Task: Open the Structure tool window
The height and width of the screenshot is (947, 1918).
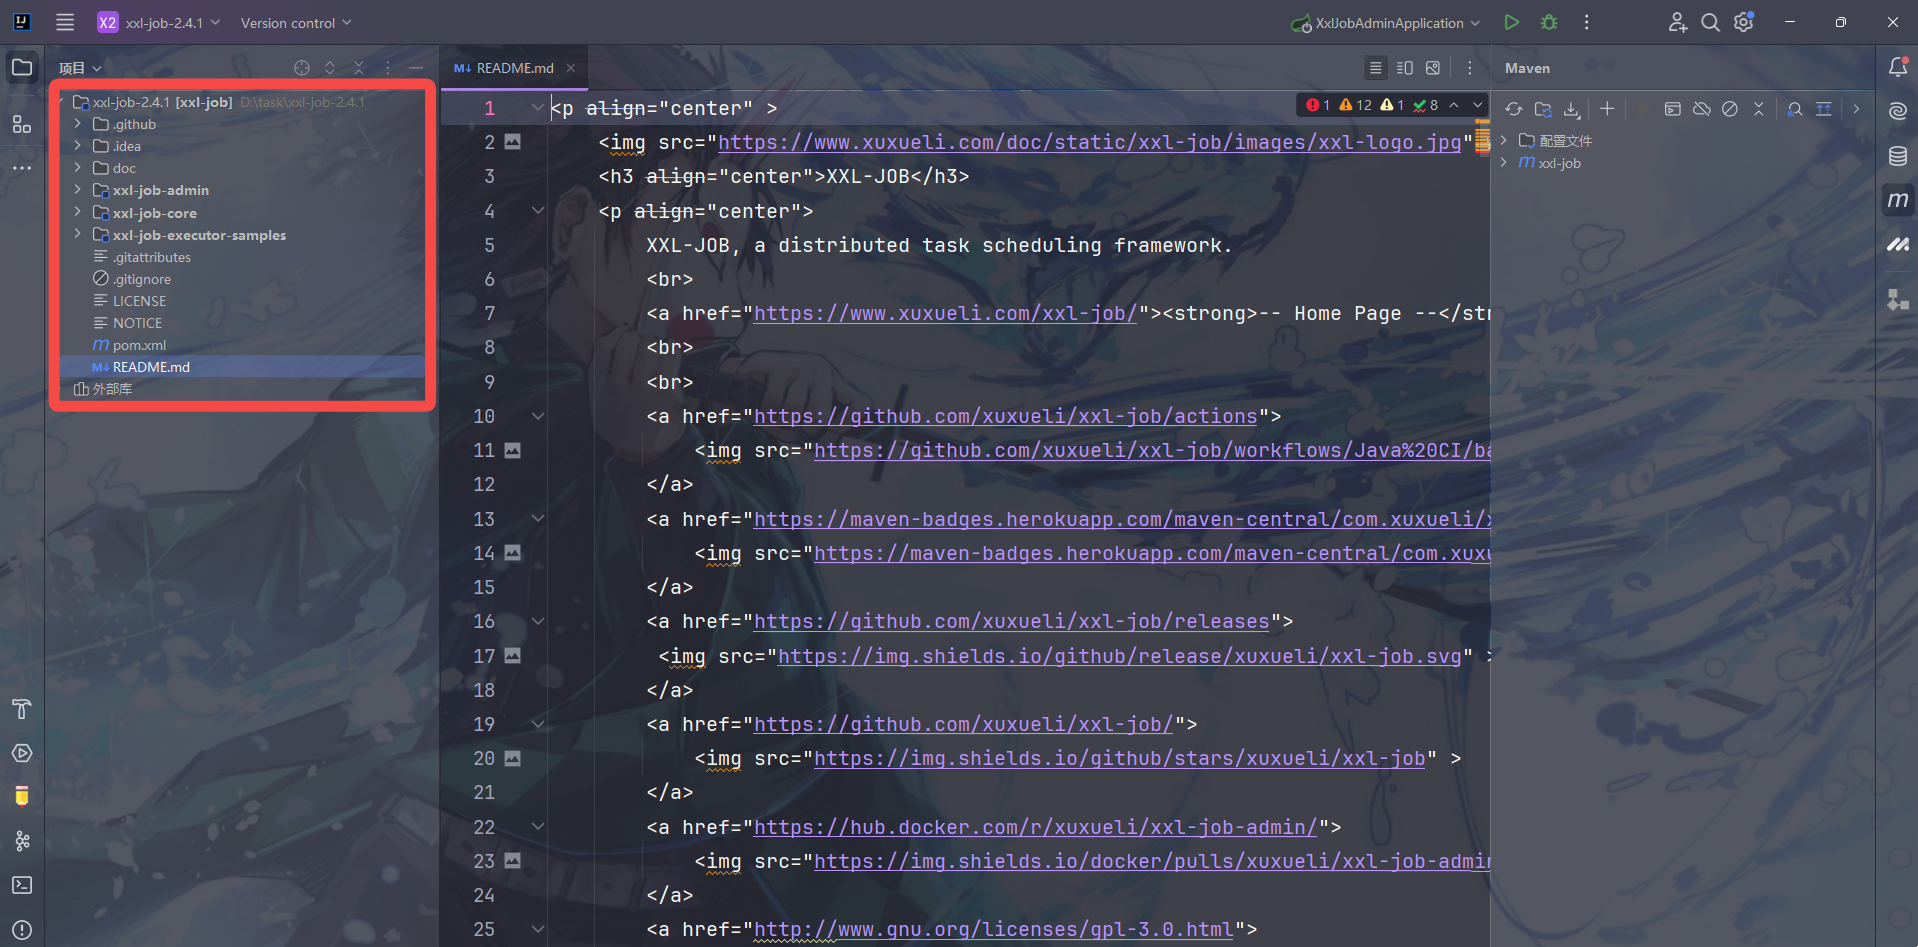Action: (x=22, y=124)
